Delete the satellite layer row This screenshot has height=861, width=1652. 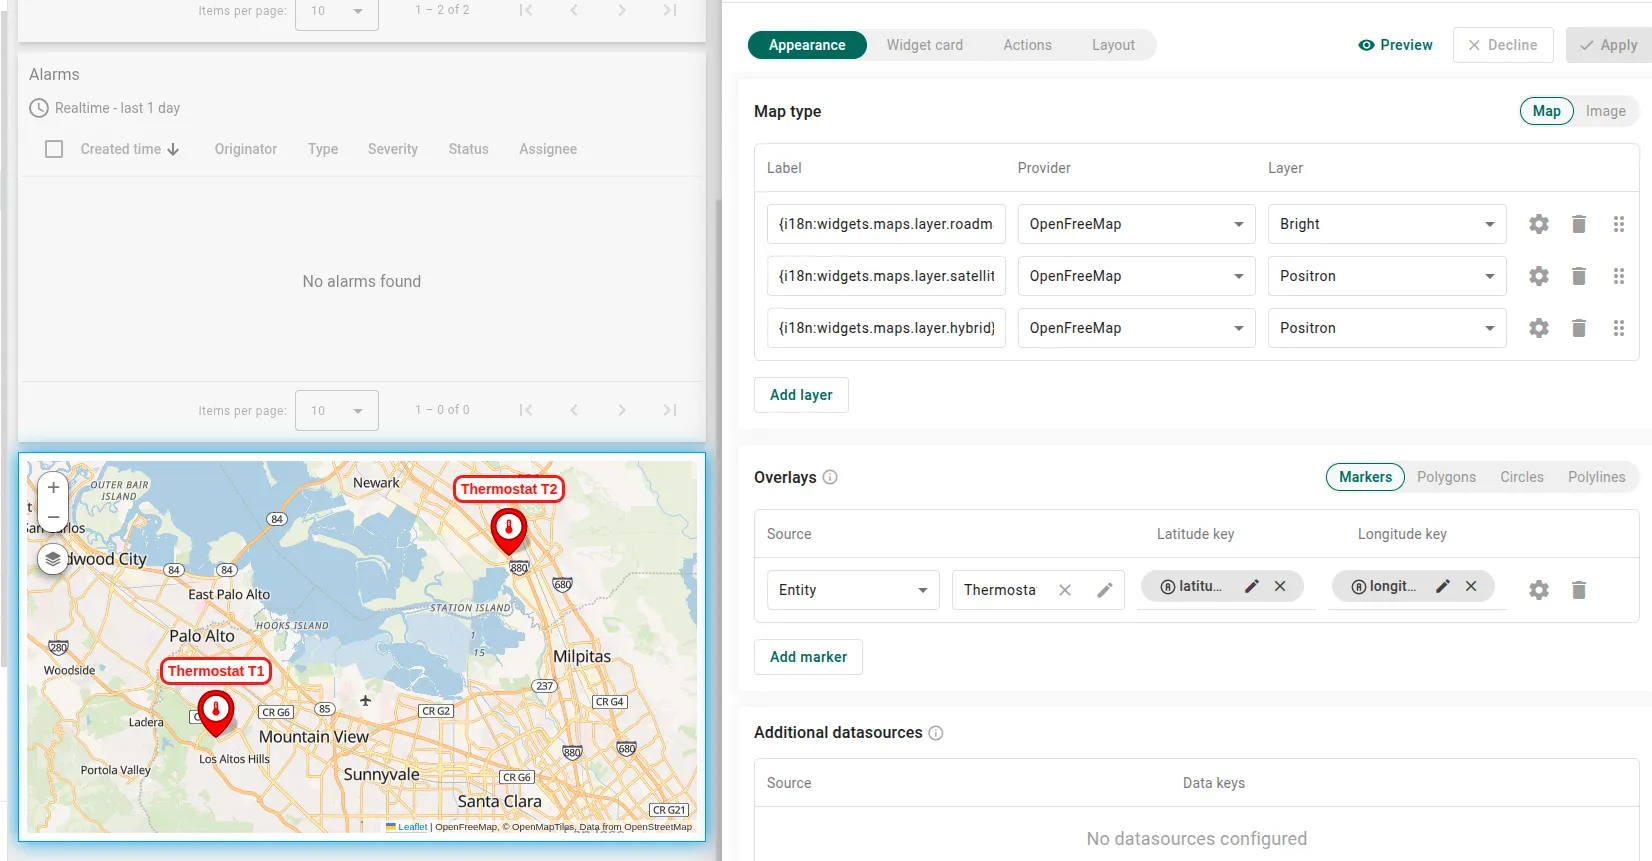(1579, 276)
